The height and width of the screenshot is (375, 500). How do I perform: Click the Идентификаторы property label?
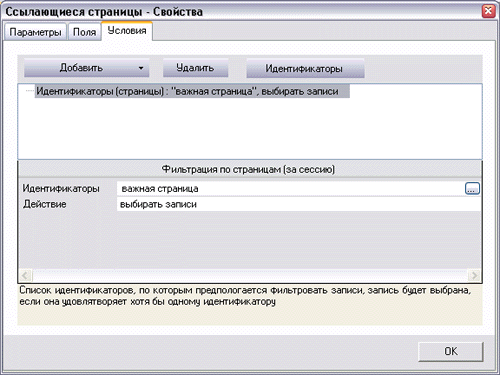coord(61,189)
